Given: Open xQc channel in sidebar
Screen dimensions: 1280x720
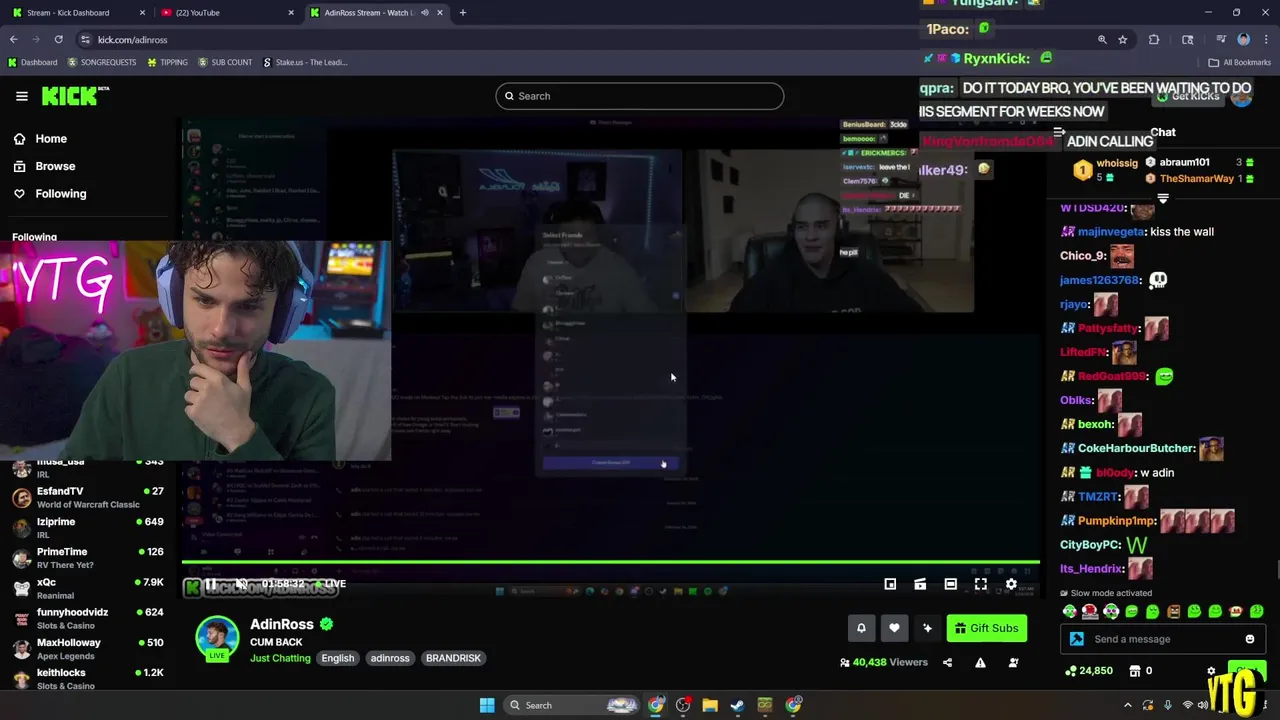Looking at the screenshot, I should 86,588.
